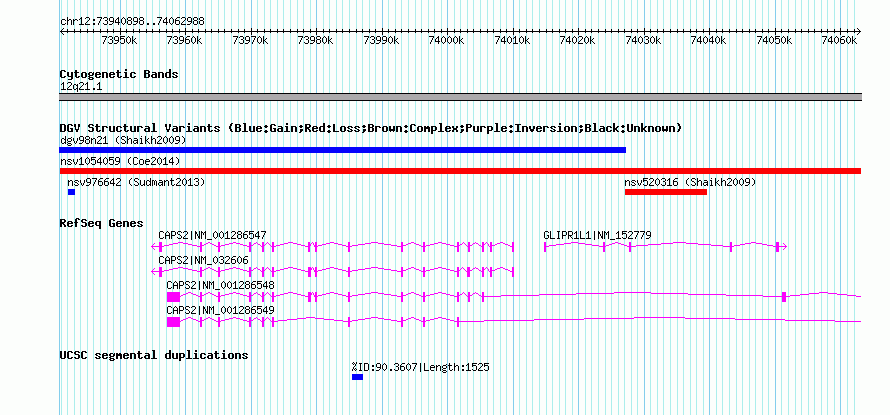
Task: Click the nsv1054059 (Coe2014) label
Action: [x=120, y=161]
